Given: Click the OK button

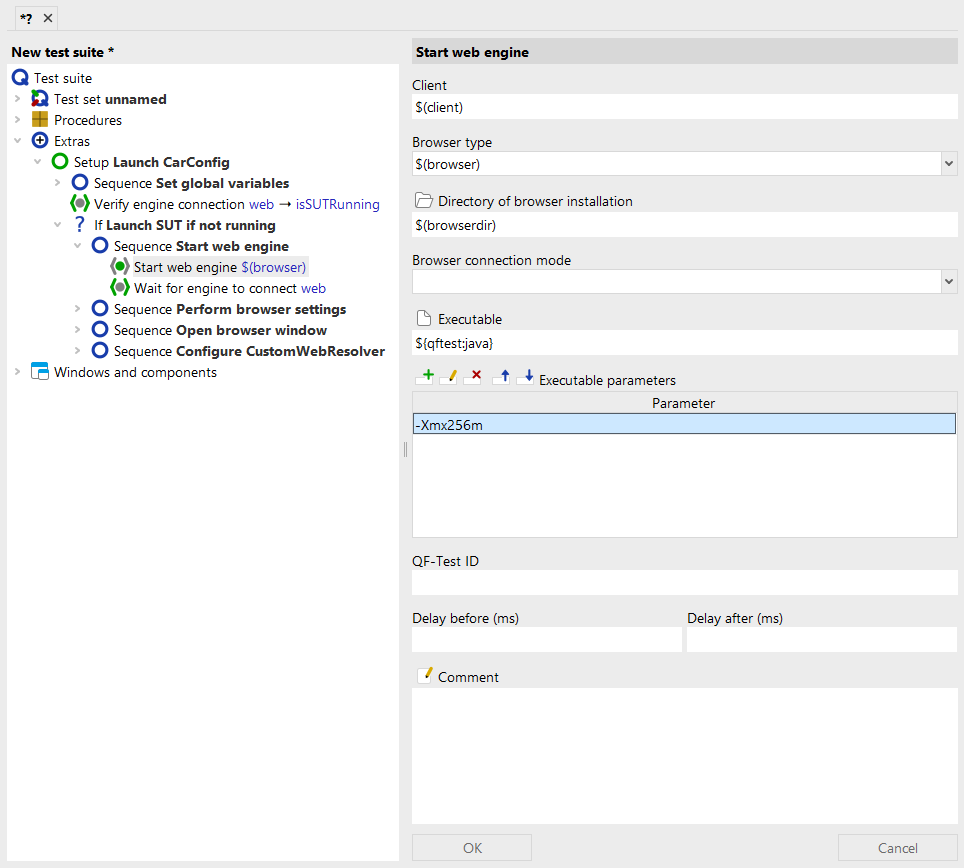Looking at the screenshot, I should point(472,848).
